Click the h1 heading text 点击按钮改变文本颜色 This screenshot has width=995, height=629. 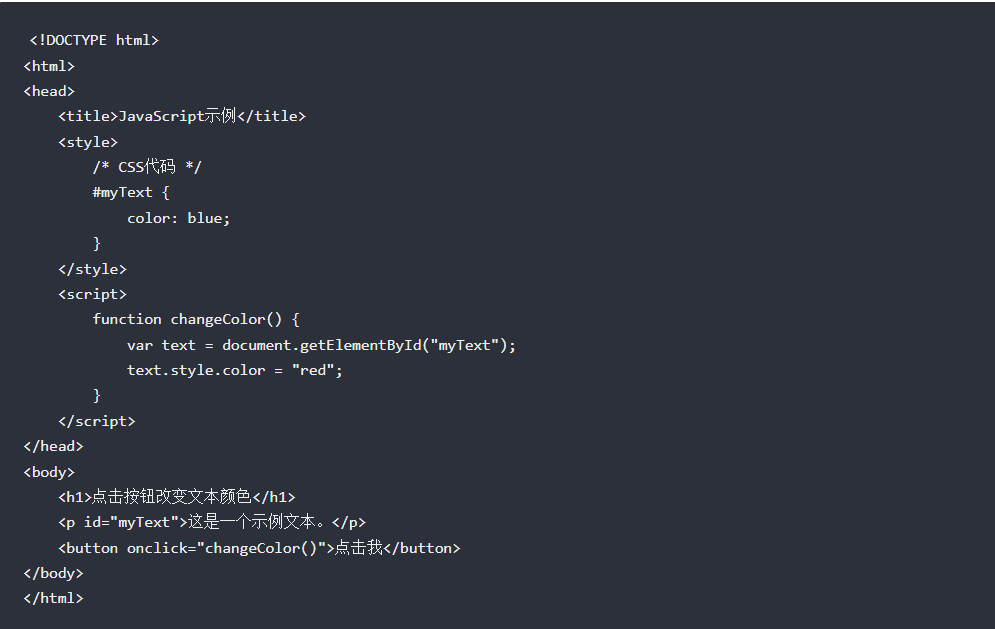[x=172, y=497]
